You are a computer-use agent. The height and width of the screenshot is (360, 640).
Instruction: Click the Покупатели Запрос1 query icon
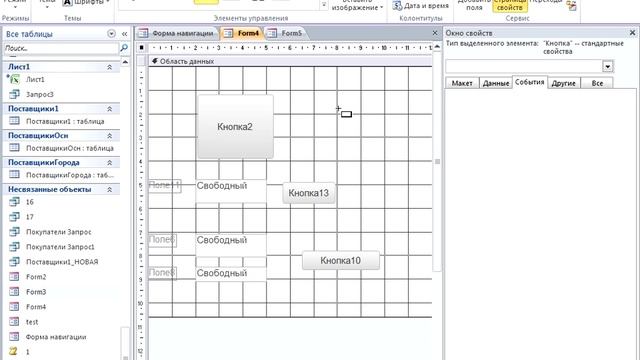coord(14,247)
